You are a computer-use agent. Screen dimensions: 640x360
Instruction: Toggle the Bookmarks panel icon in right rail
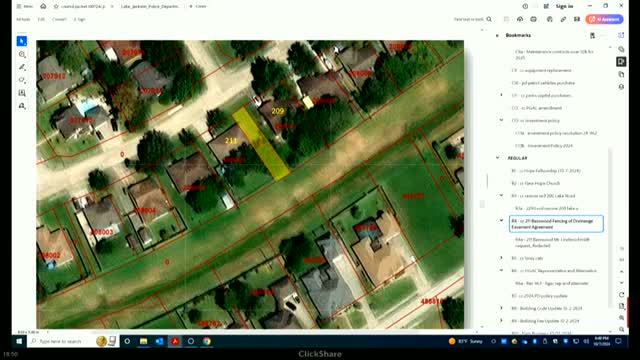point(621,62)
